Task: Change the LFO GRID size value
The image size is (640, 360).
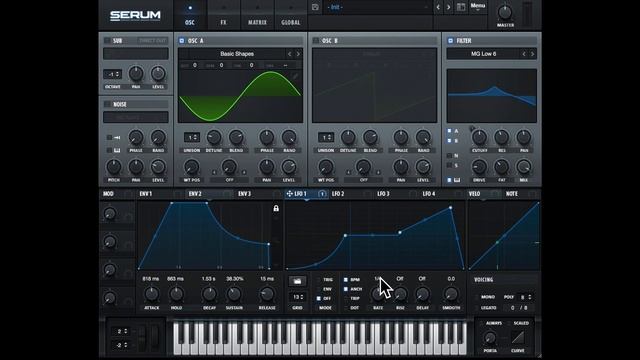Action: click(297, 297)
